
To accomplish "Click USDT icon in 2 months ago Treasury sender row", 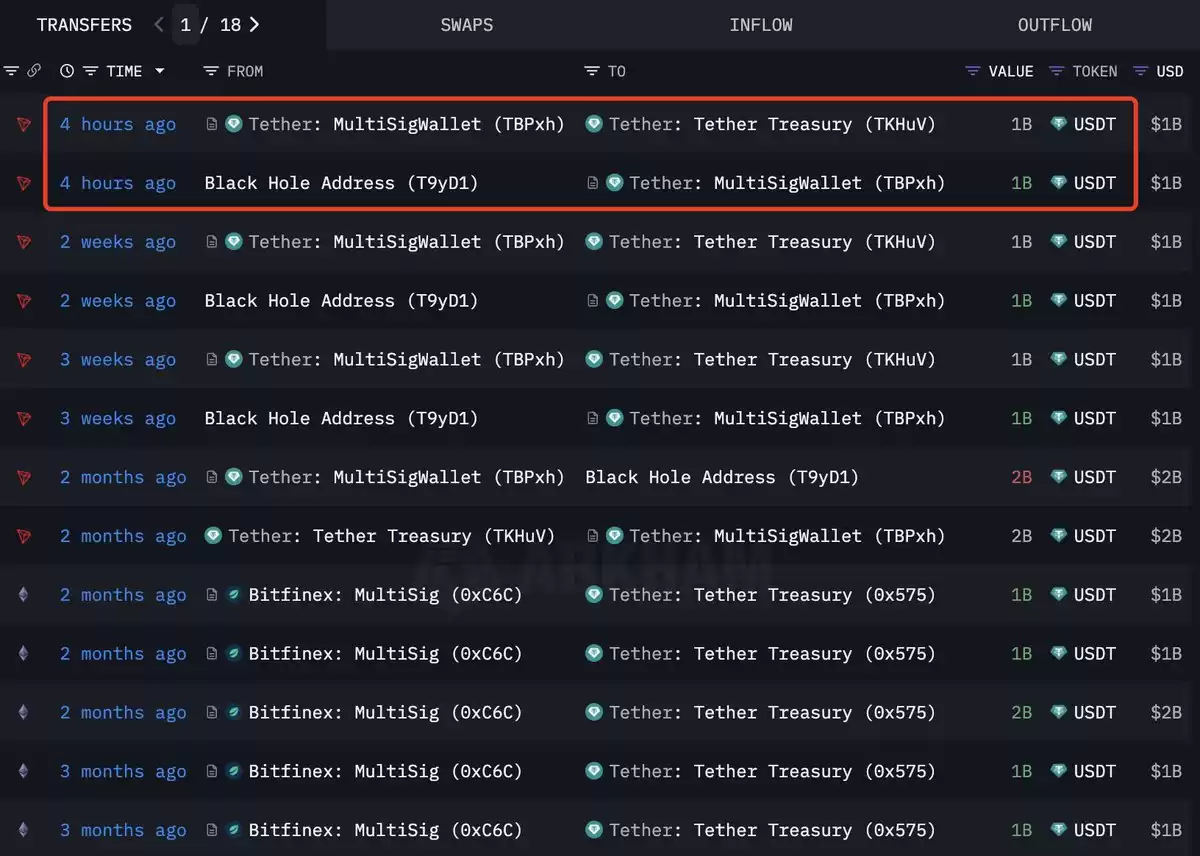I will [x=1058, y=536].
